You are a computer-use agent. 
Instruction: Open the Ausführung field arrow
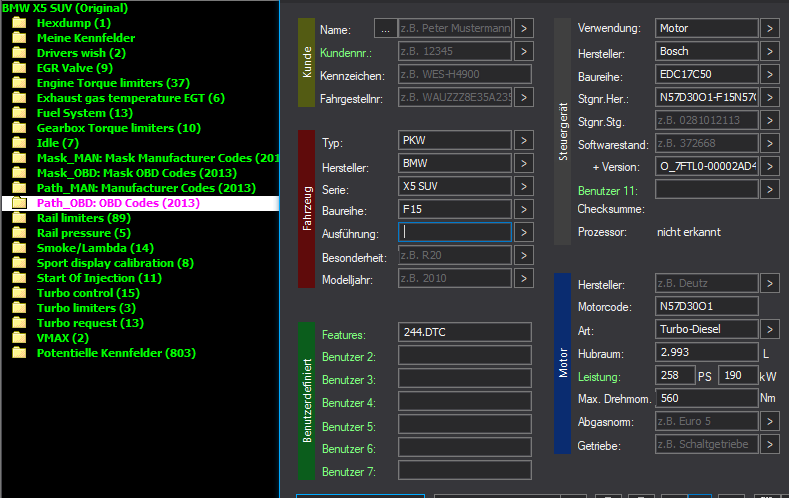pos(524,232)
